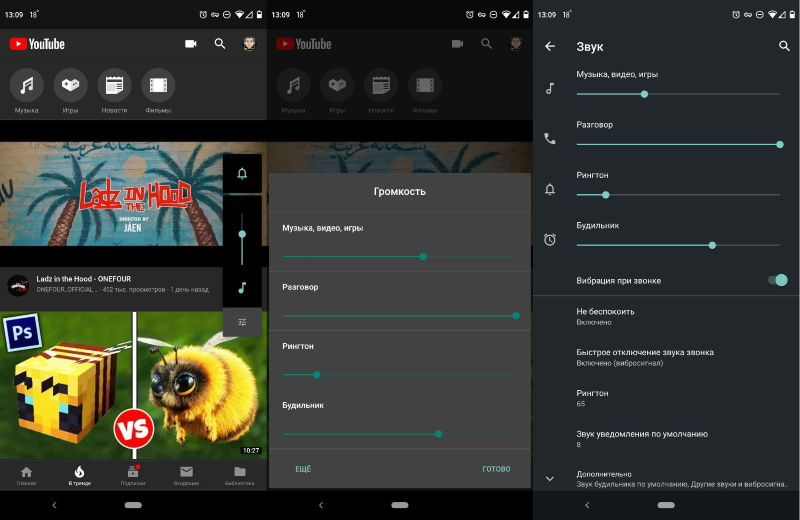Tap ГОТОВО in Громкость dialog
This screenshot has width=800, height=520.
[x=496, y=469]
